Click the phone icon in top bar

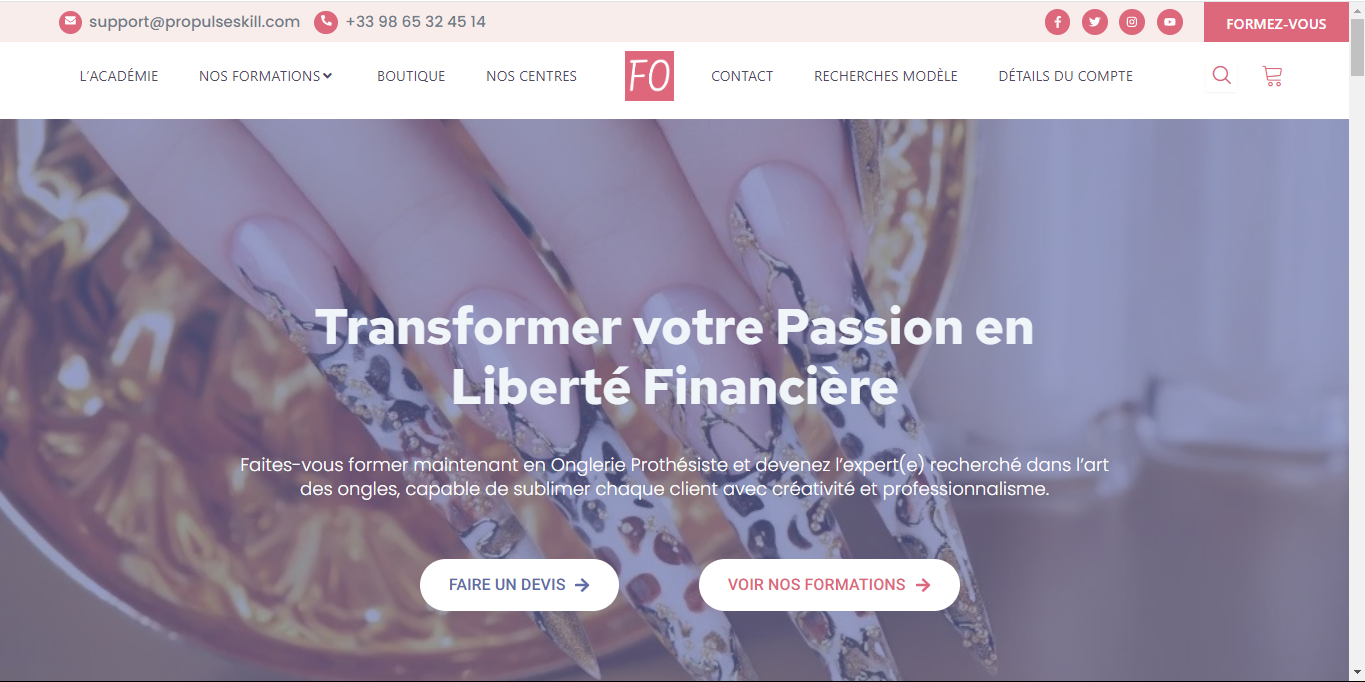point(326,22)
